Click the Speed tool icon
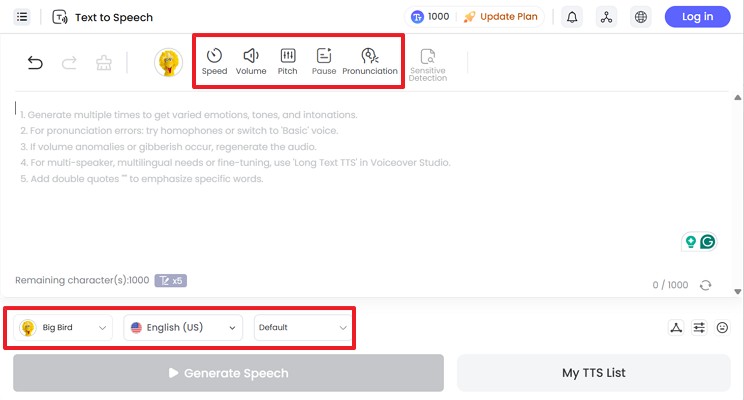This screenshot has height=400, width=744. pos(214,60)
